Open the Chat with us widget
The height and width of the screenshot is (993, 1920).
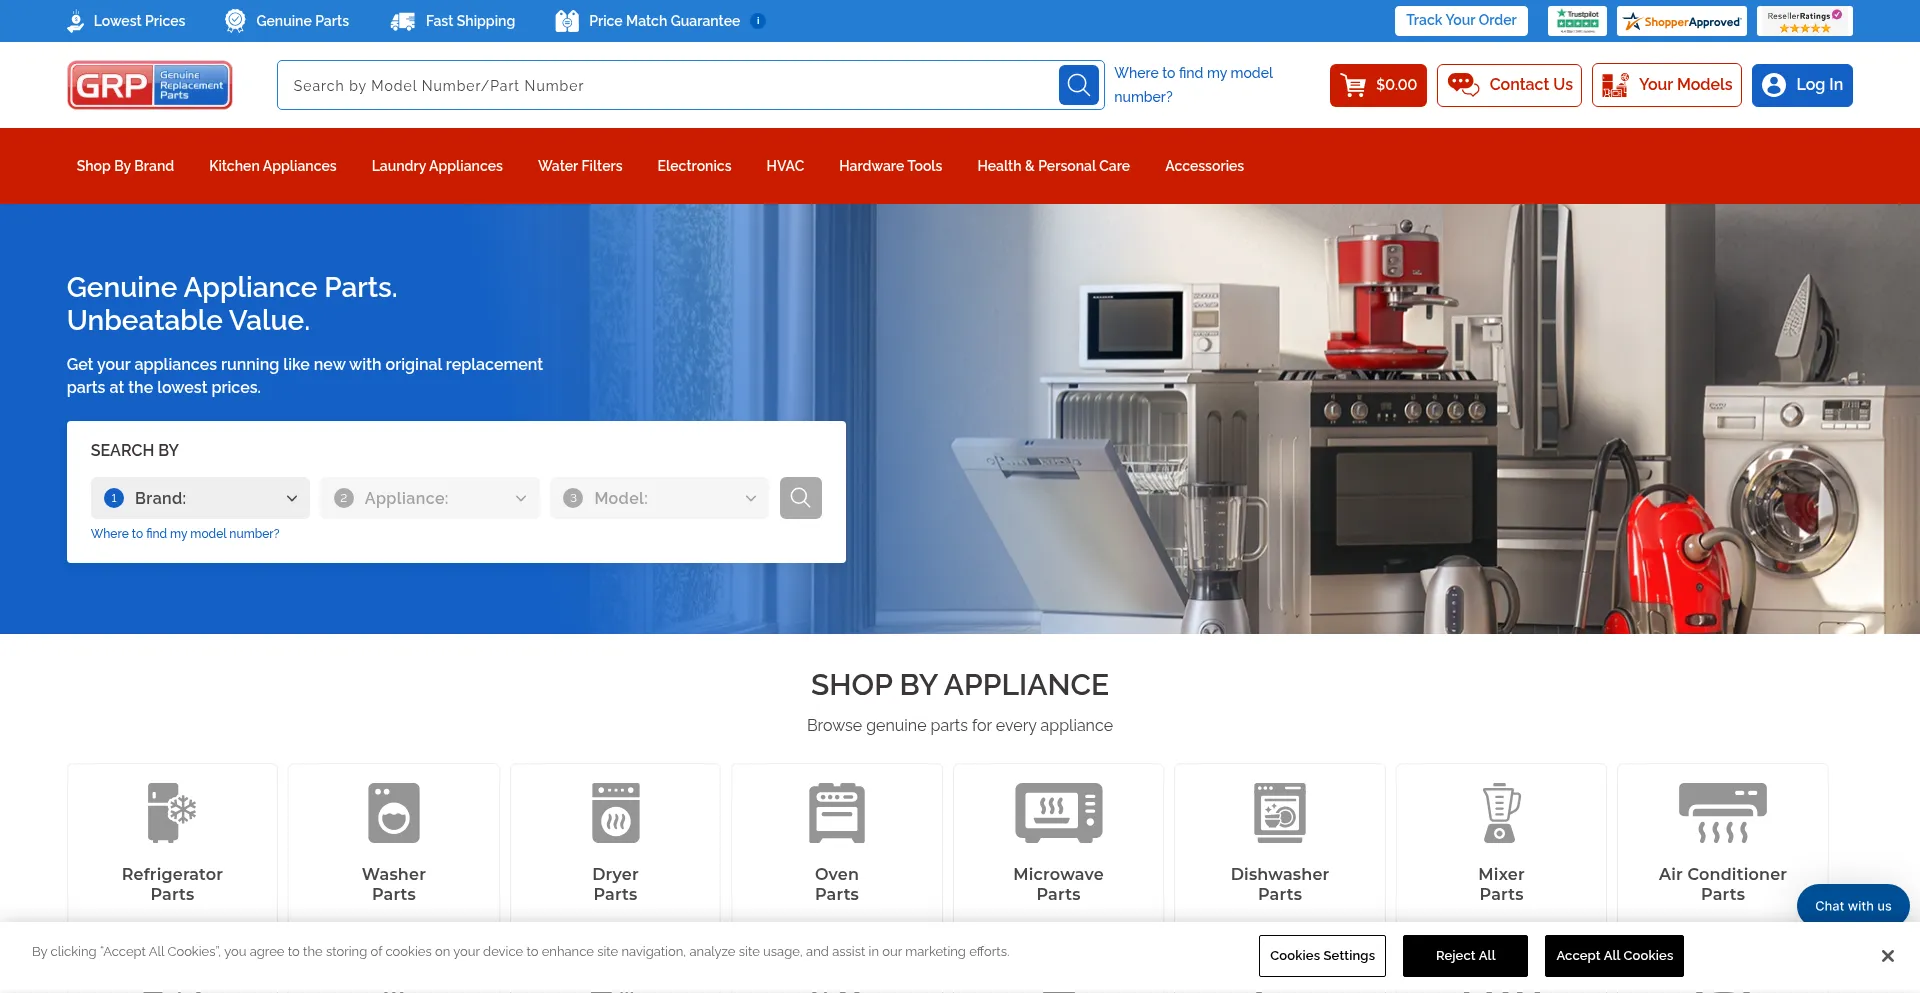click(1852, 906)
